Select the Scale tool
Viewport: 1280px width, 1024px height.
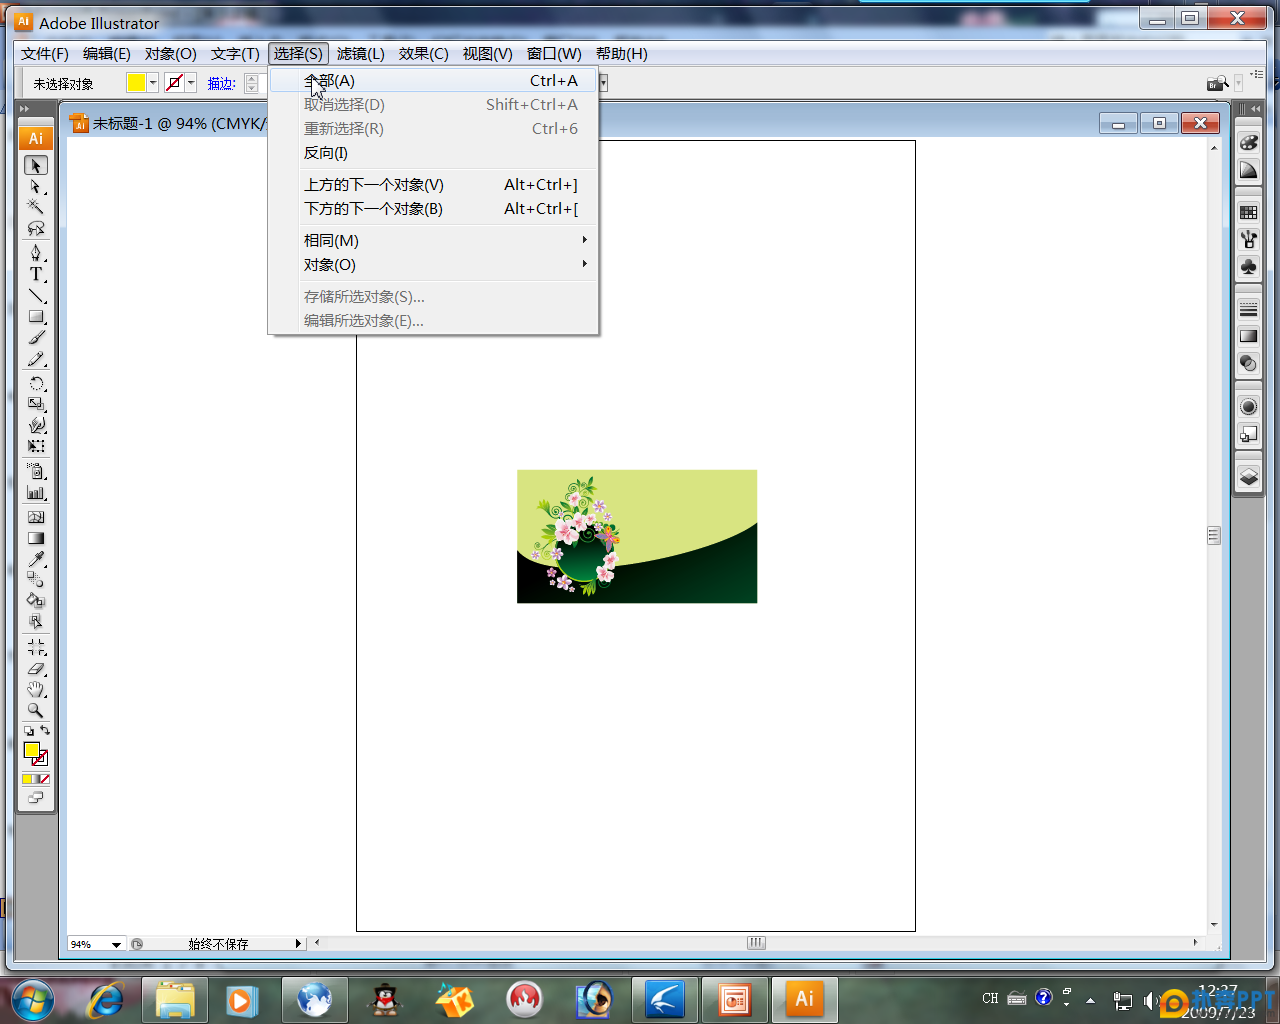click(x=36, y=404)
